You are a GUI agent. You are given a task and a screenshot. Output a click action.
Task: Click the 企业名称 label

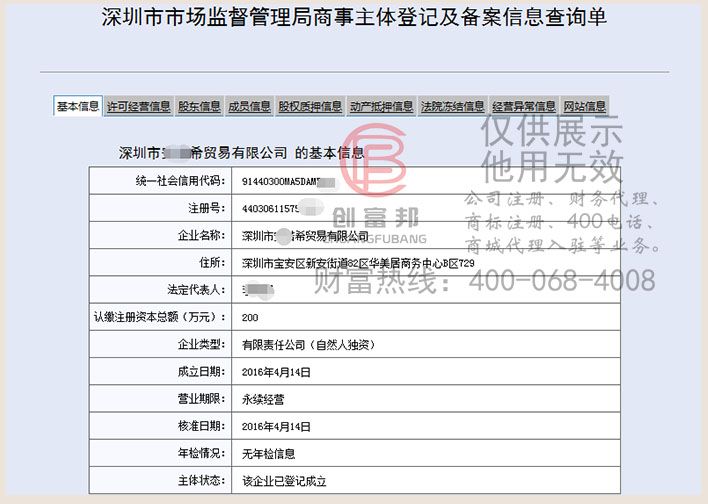pos(201,235)
